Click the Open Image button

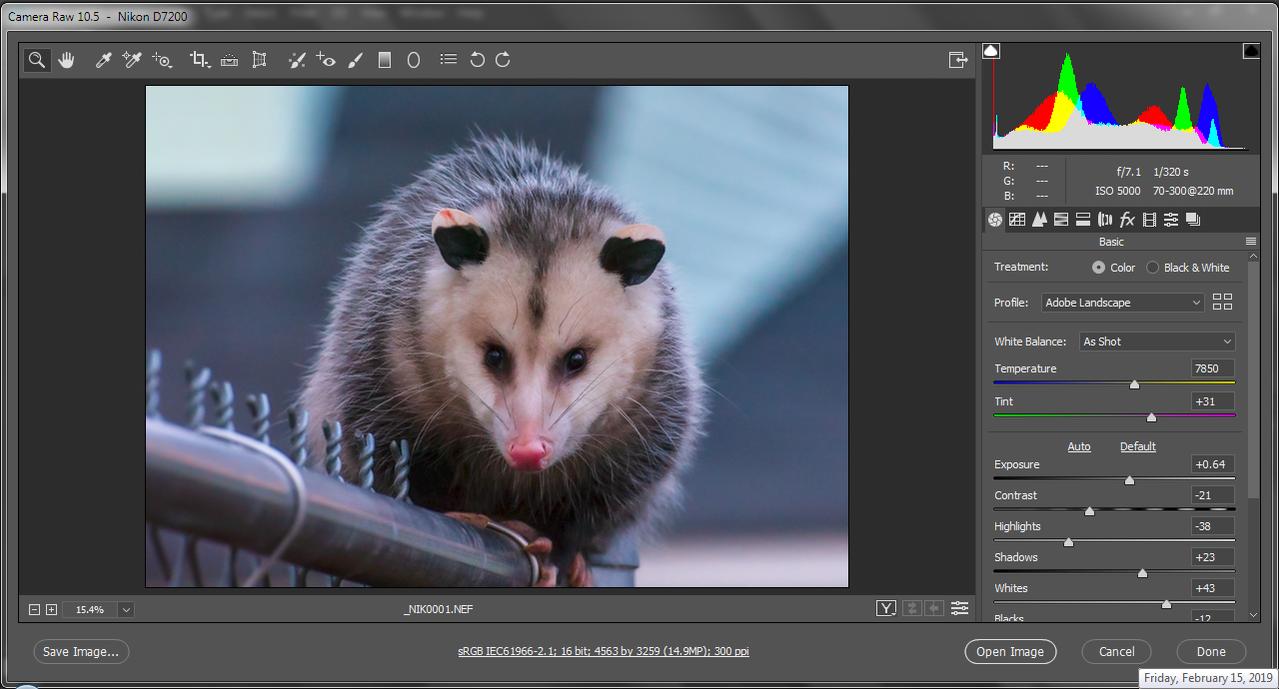coord(1010,652)
